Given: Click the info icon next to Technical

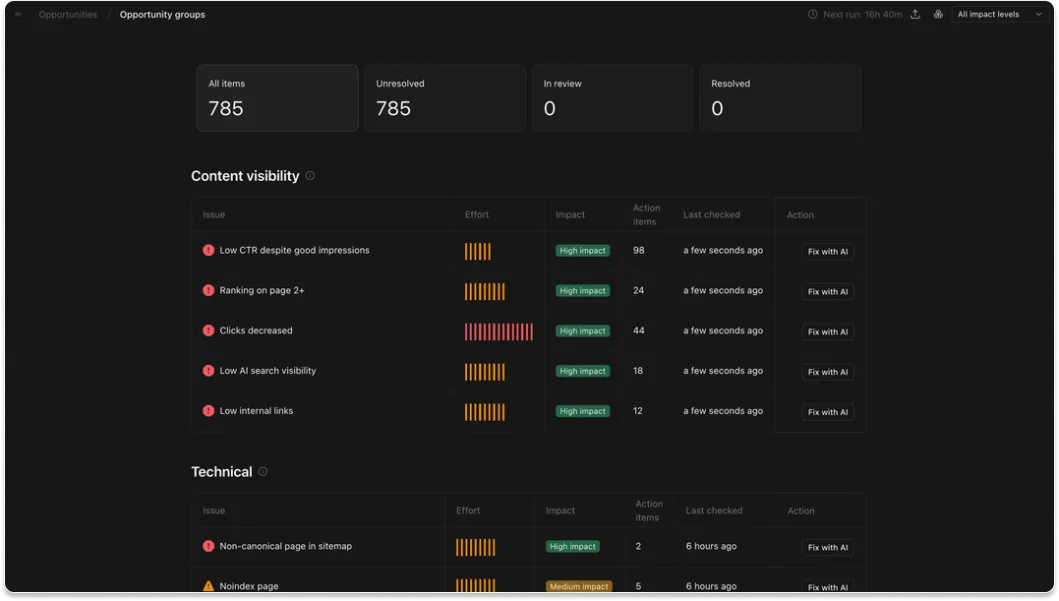Looking at the screenshot, I should pyautogui.click(x=263, y=471).
